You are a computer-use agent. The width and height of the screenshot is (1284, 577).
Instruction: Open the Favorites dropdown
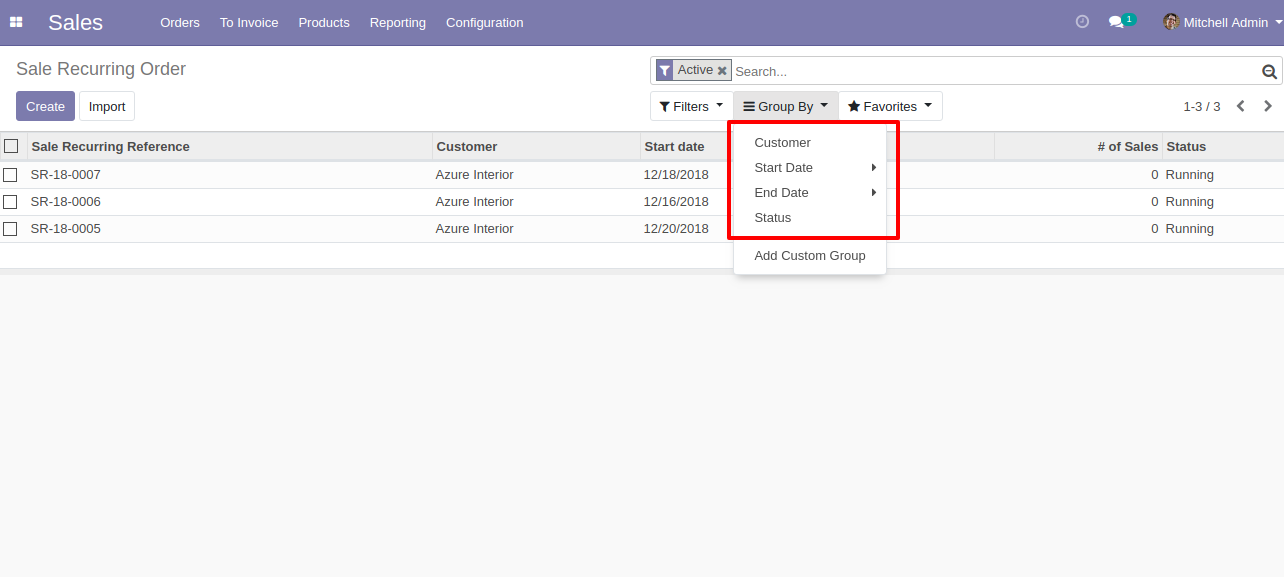point(890,106)
